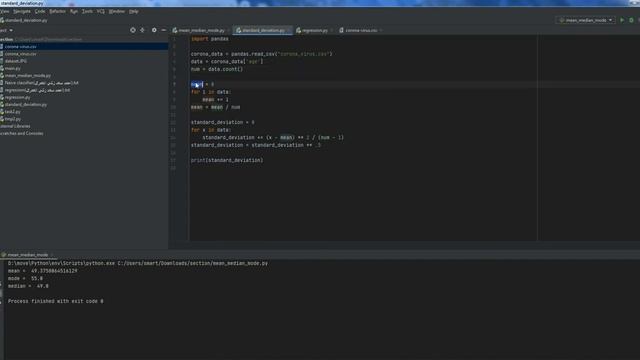Viewport: 640px width, 360px height.
Task: Open the Window menu
Action: (117, 11)
